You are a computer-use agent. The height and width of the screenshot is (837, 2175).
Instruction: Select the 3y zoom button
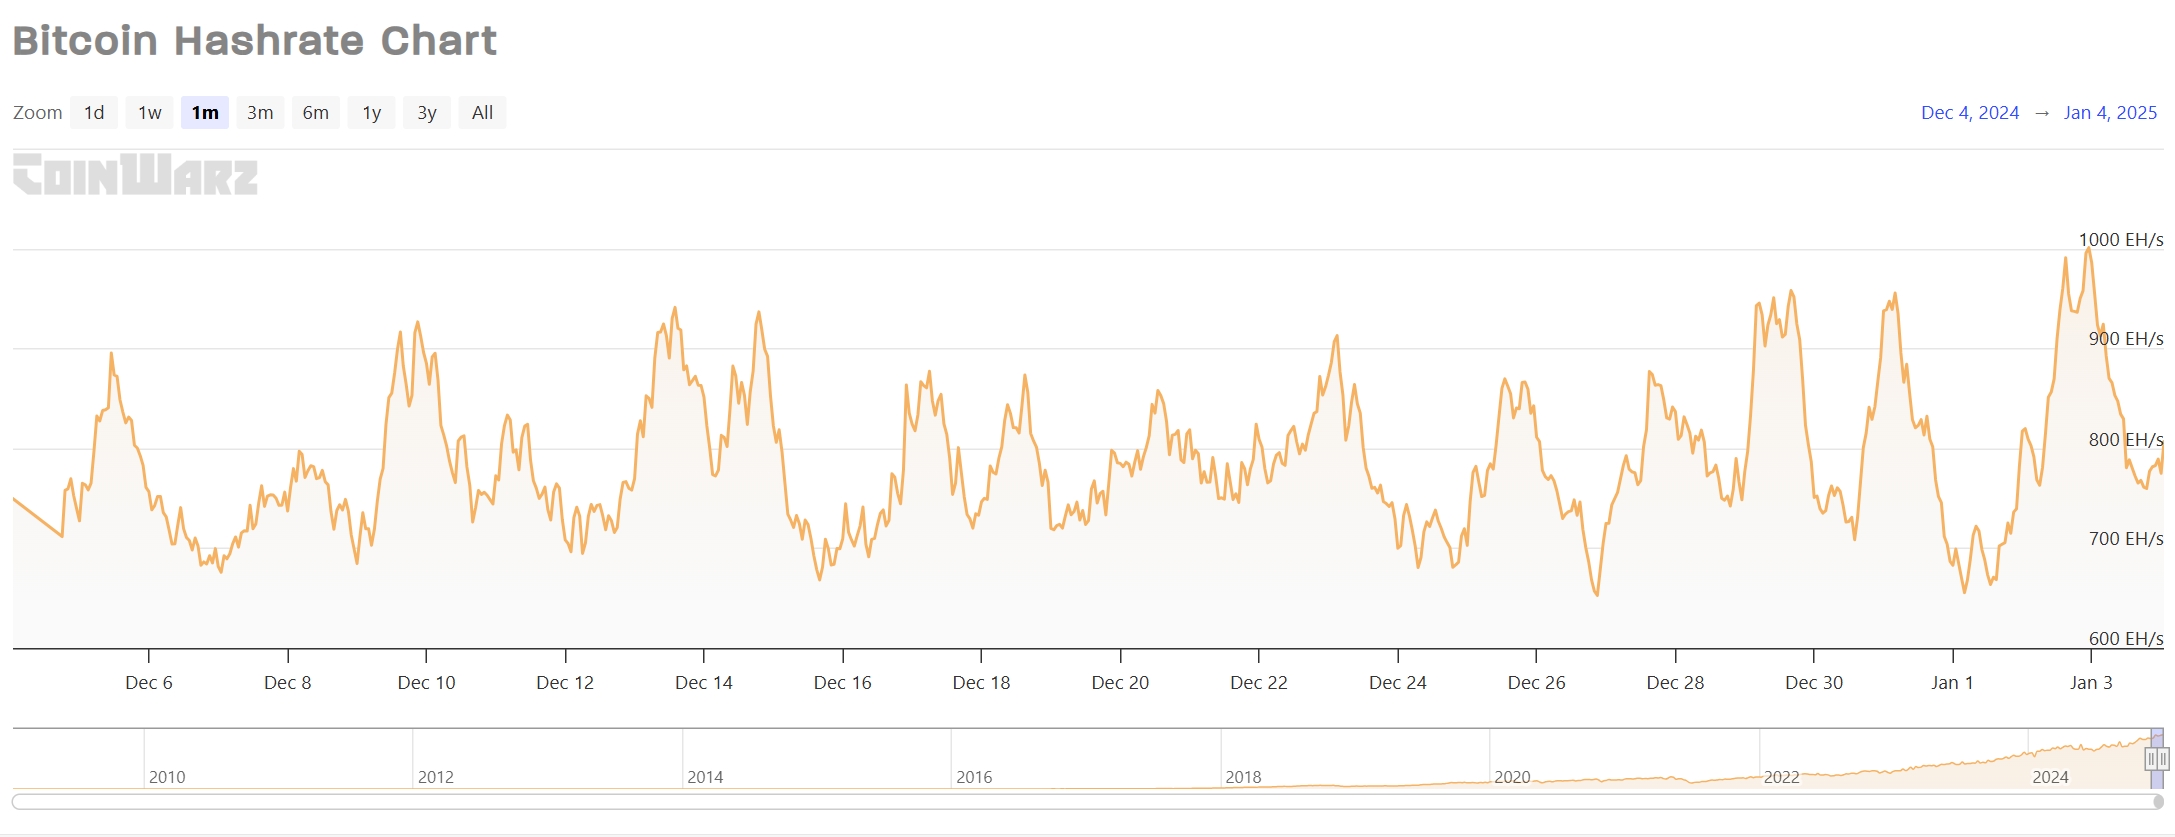(427, 113)
